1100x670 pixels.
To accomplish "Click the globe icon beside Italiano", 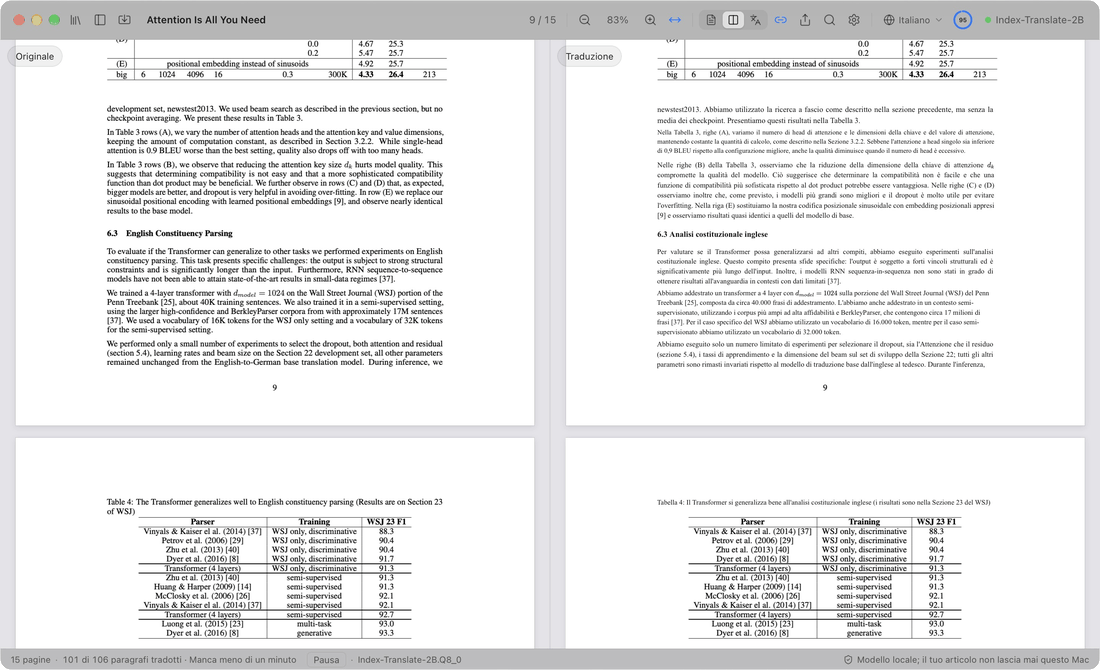I will pyautogui.click(x=889, y=20).
